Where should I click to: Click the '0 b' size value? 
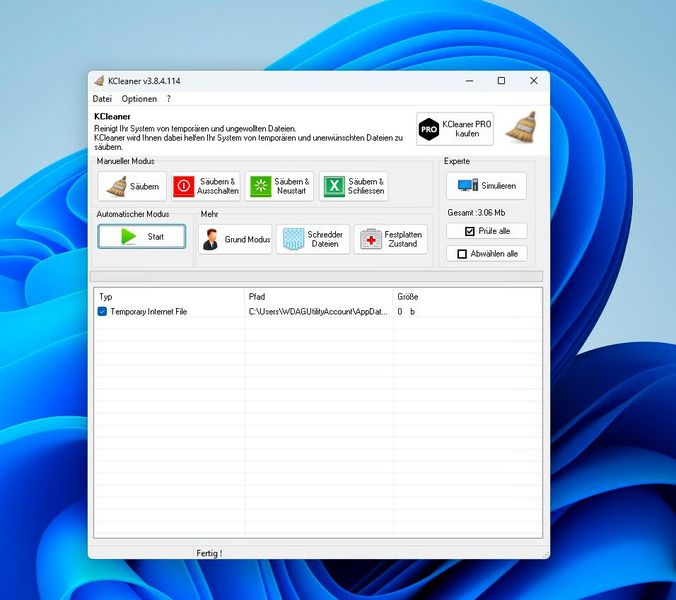click(406, 311)
